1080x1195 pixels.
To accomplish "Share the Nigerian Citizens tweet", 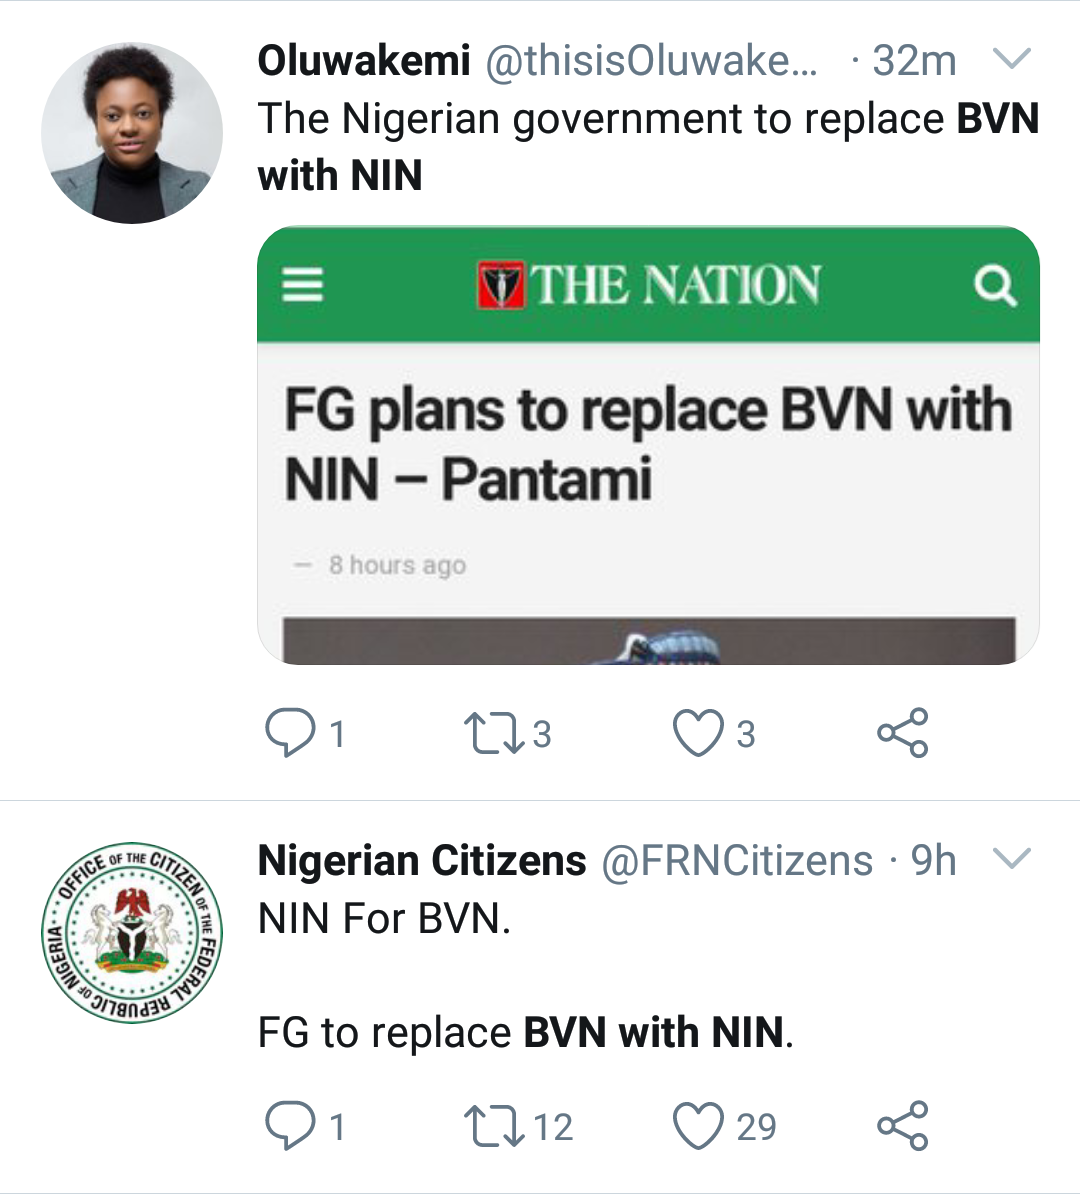I will [x=902, y=1126].
